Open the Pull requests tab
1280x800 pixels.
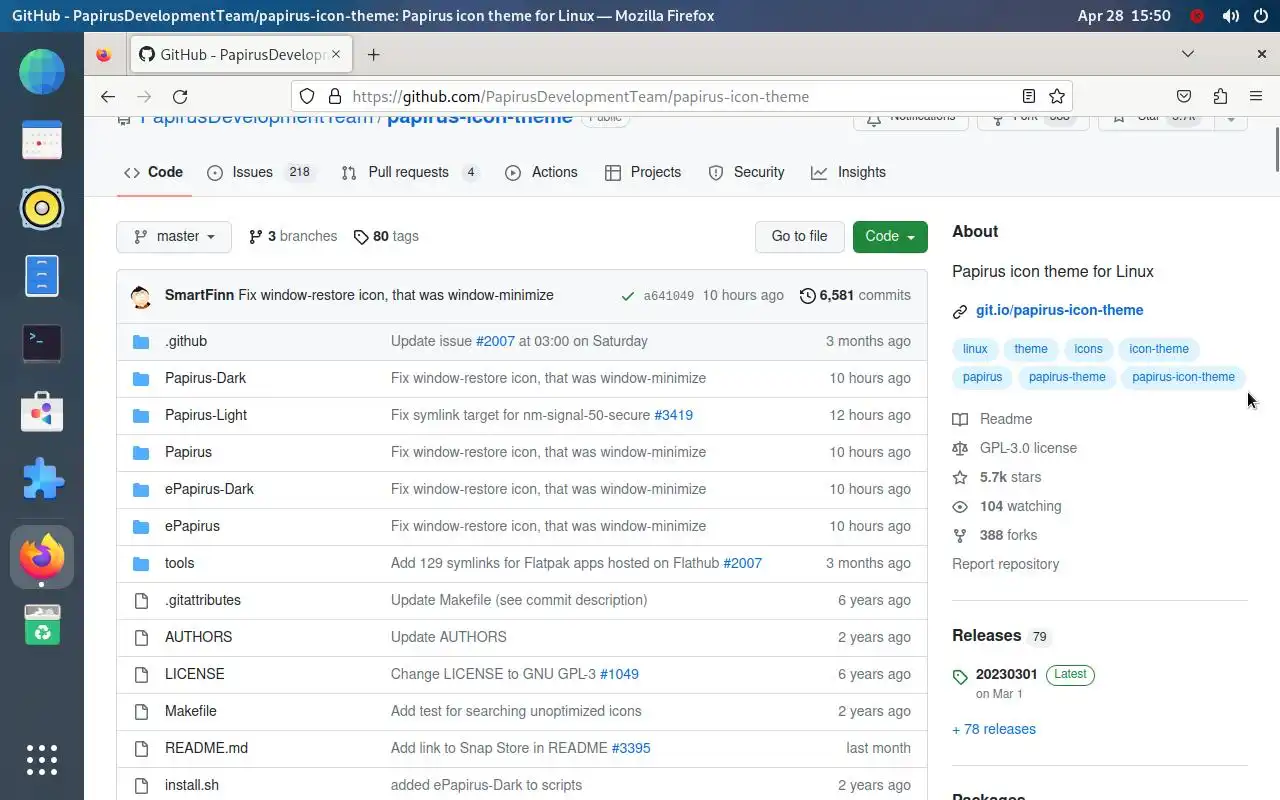410,173
